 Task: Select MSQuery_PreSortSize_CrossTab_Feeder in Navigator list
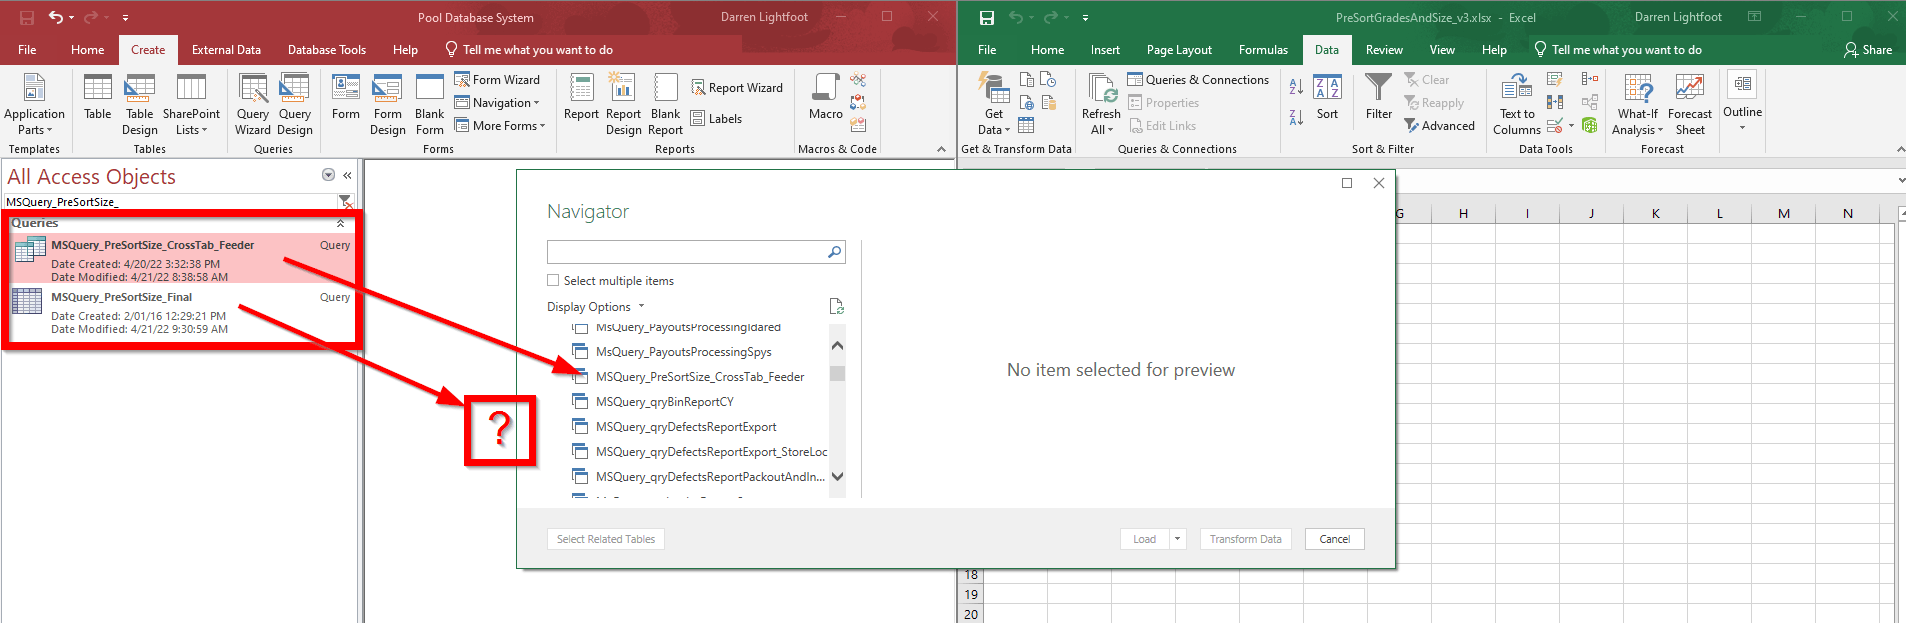[x=699, y=377]
